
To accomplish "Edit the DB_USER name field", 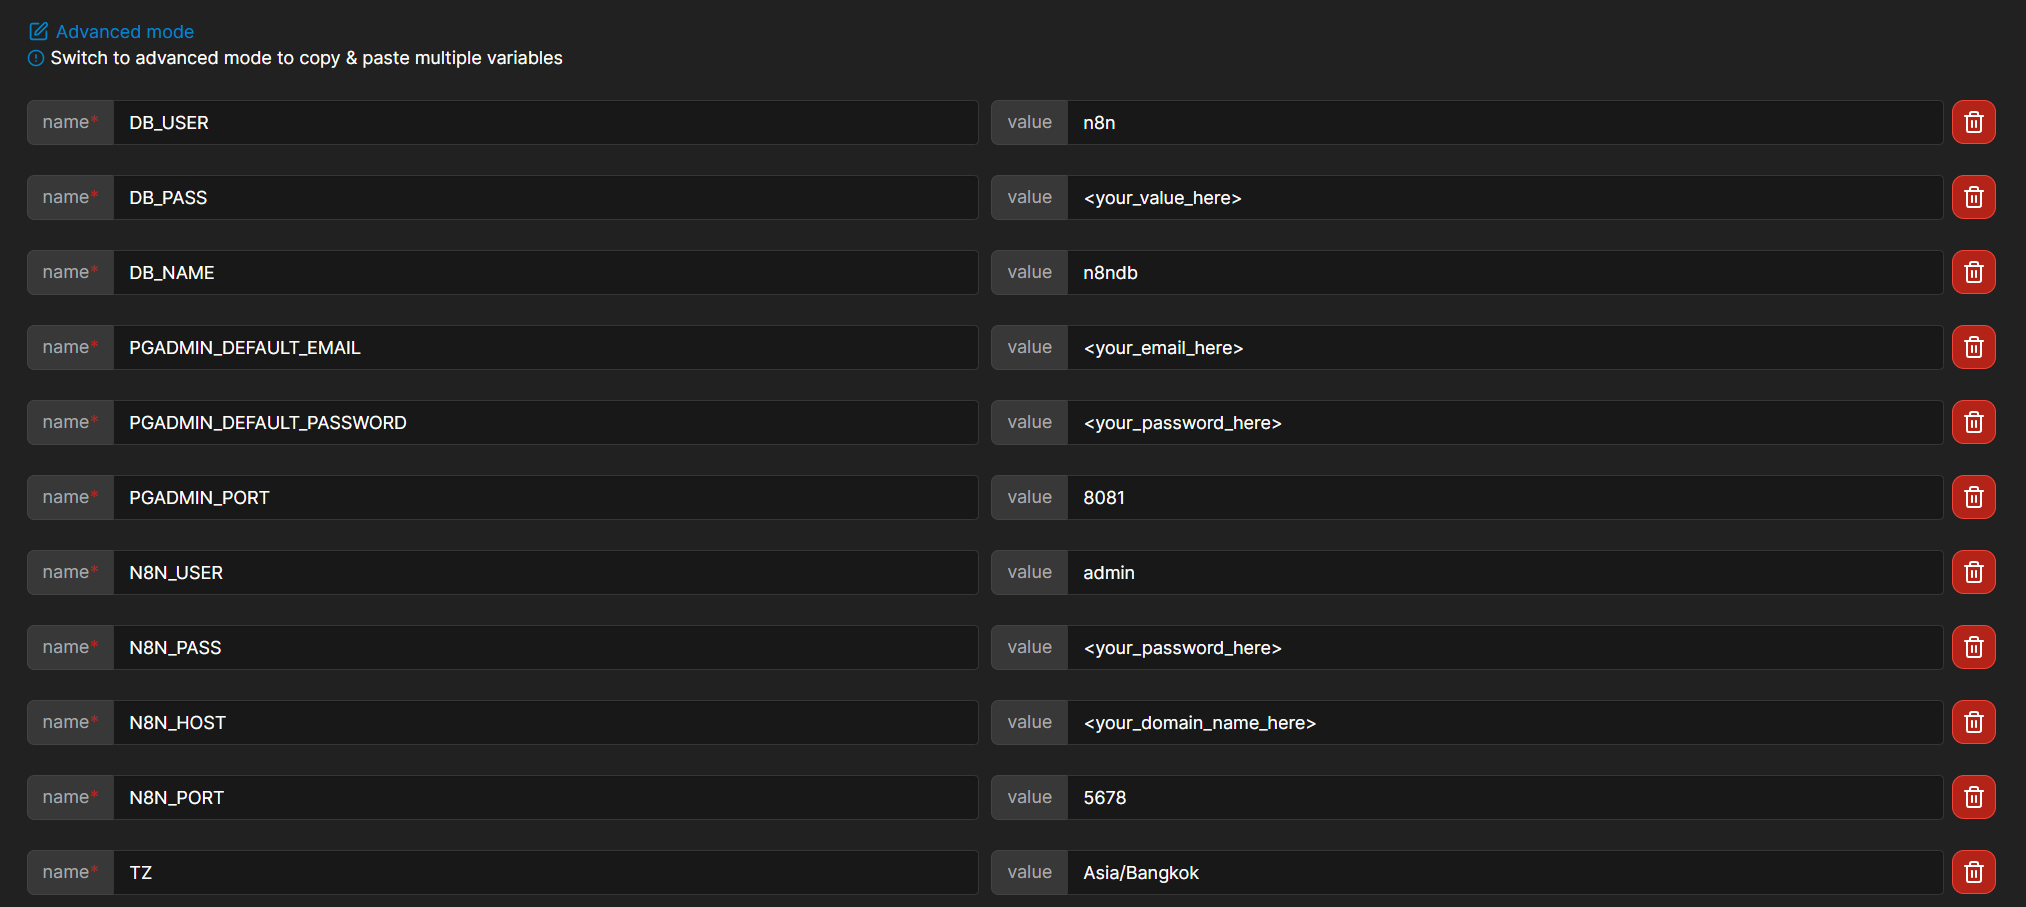I will coord(545,122).
